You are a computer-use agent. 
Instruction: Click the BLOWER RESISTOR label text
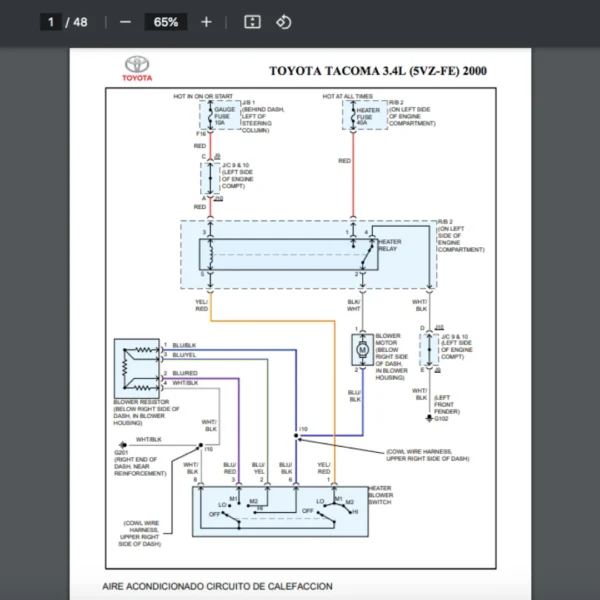pyautogui.click(x=140, y=402)
